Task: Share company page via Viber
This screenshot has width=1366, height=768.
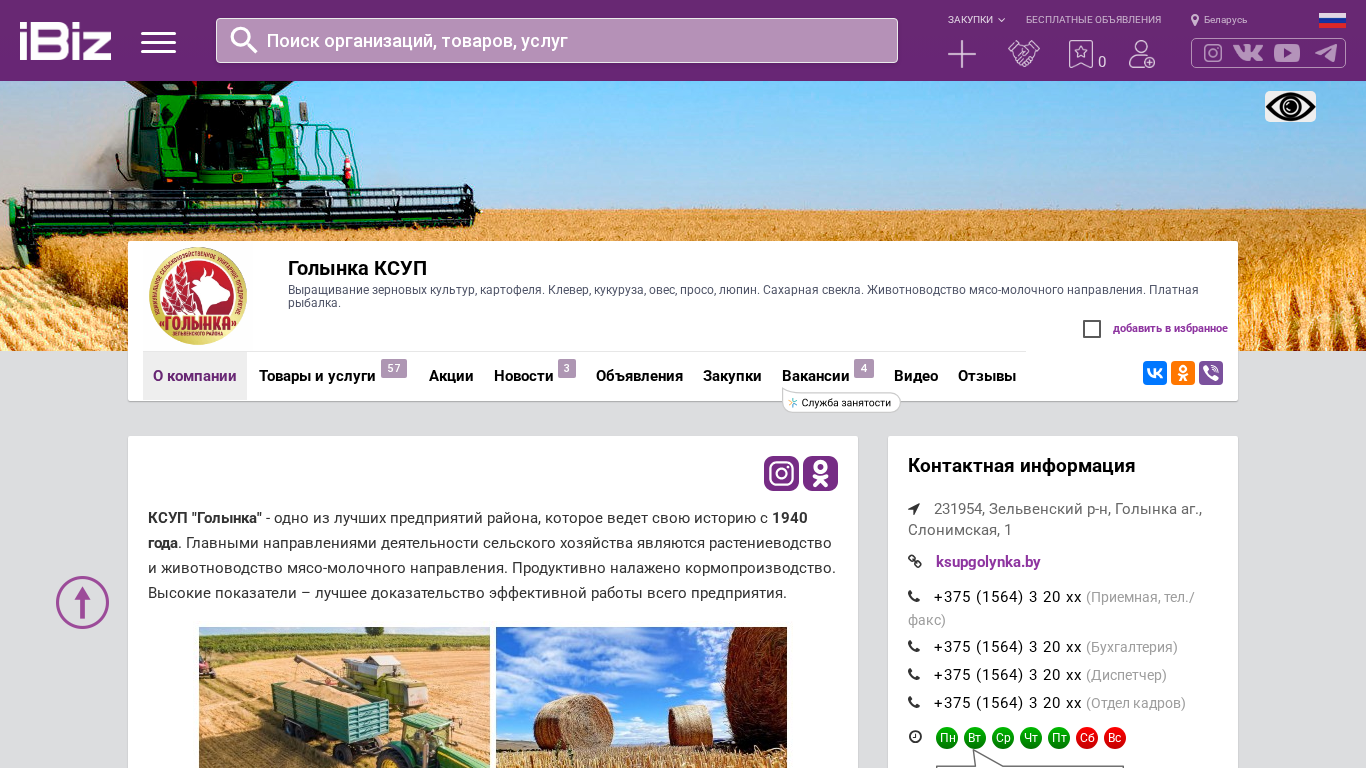Action: [x=1211, y=373]
